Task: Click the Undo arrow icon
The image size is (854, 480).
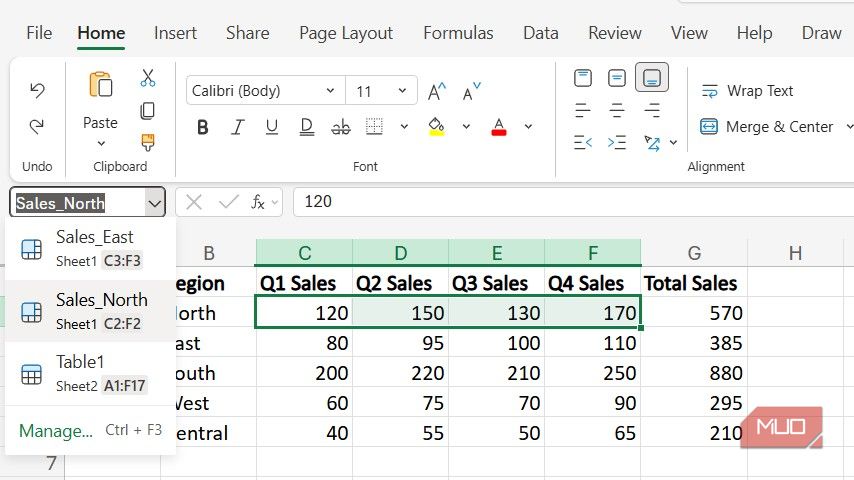Action: pos(37,90)
